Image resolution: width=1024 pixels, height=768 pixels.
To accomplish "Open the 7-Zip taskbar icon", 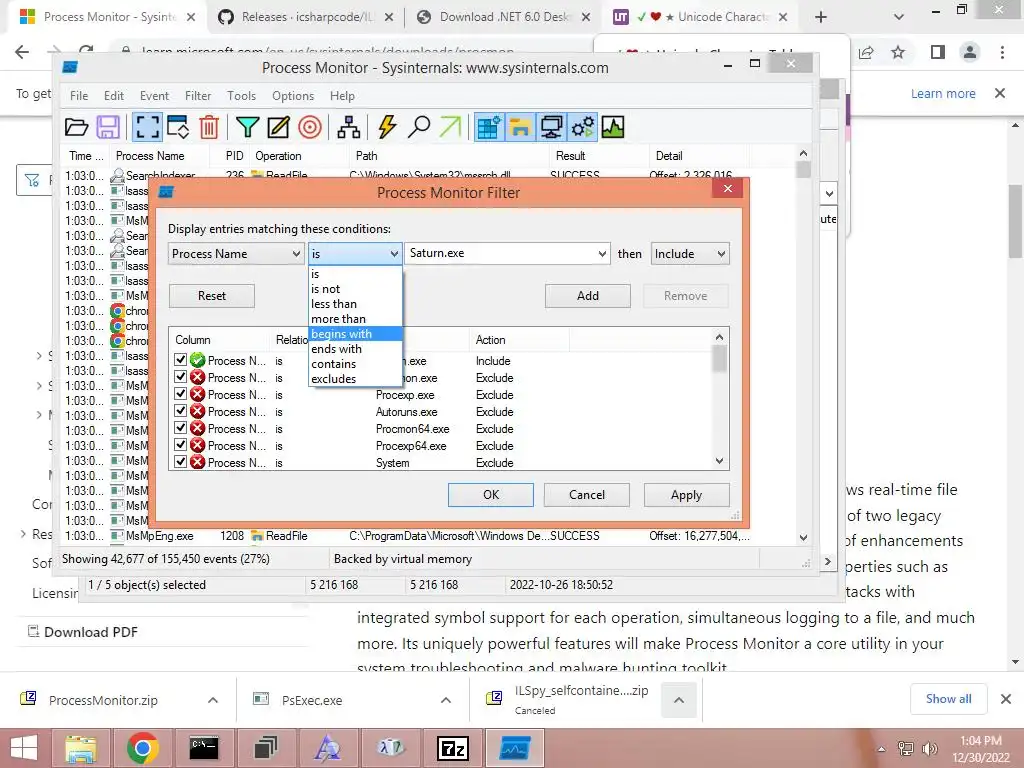I will 452,748.
